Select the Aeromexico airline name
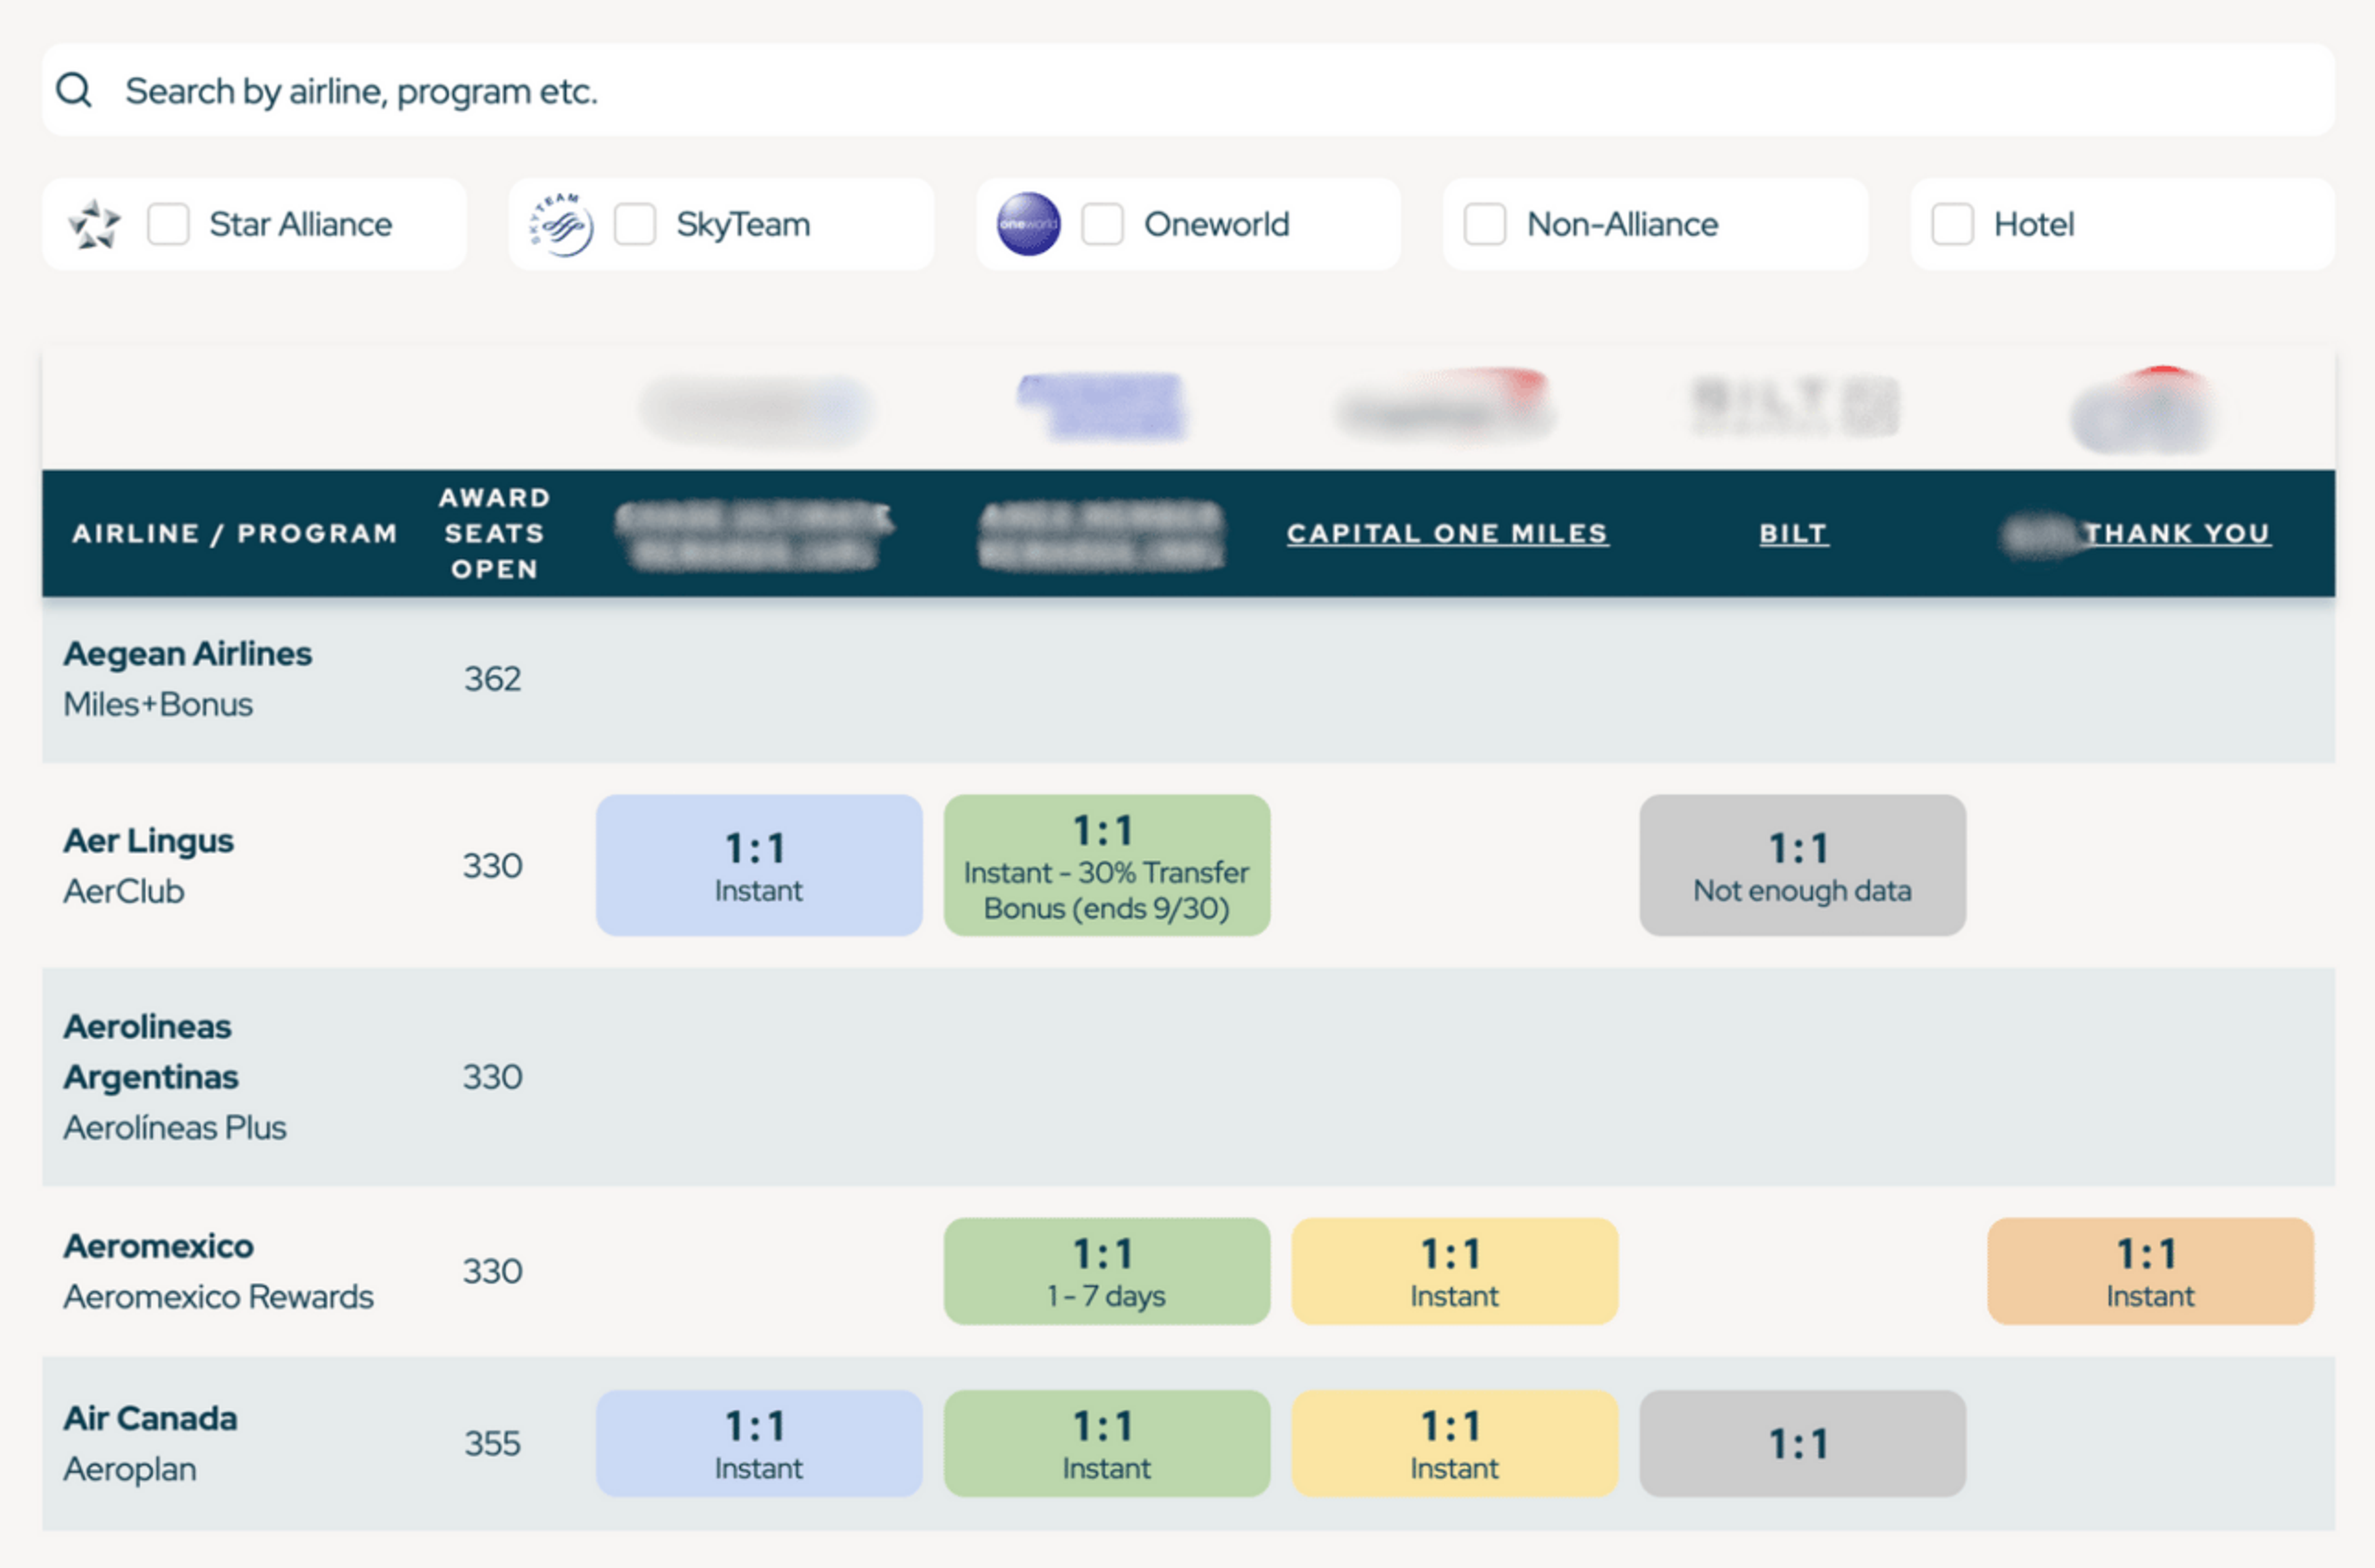 [x=159, y=1246]
